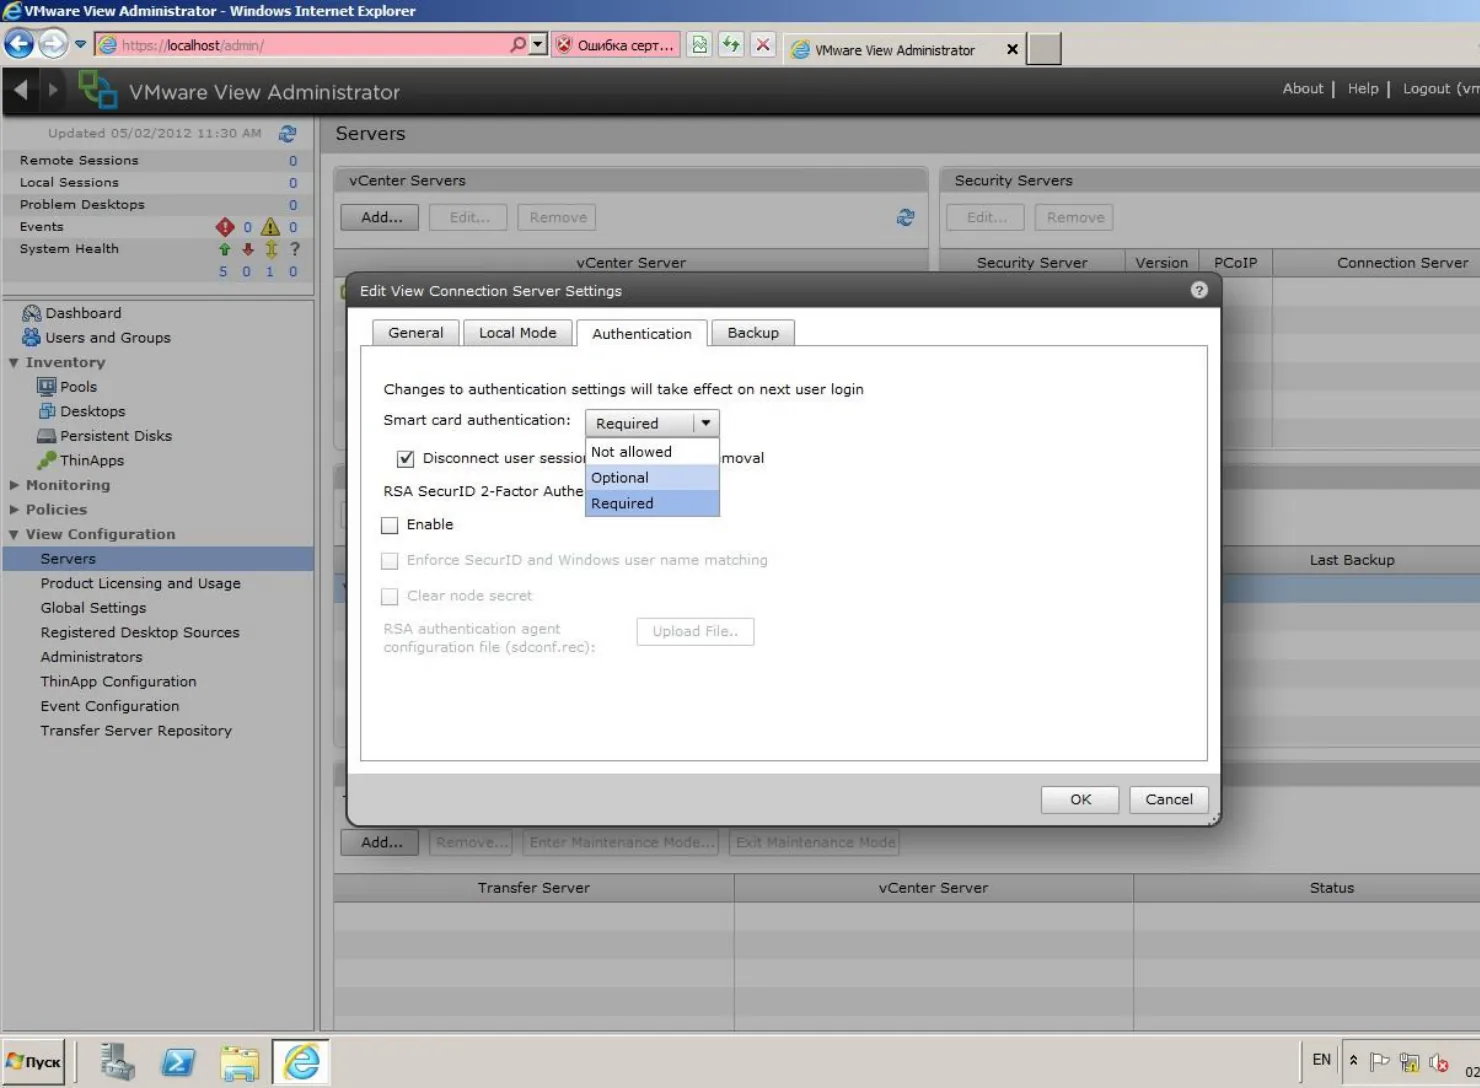Choose Required in the dropdown list
This screenshot has width=1480, height=1088.
pos(652,504)
